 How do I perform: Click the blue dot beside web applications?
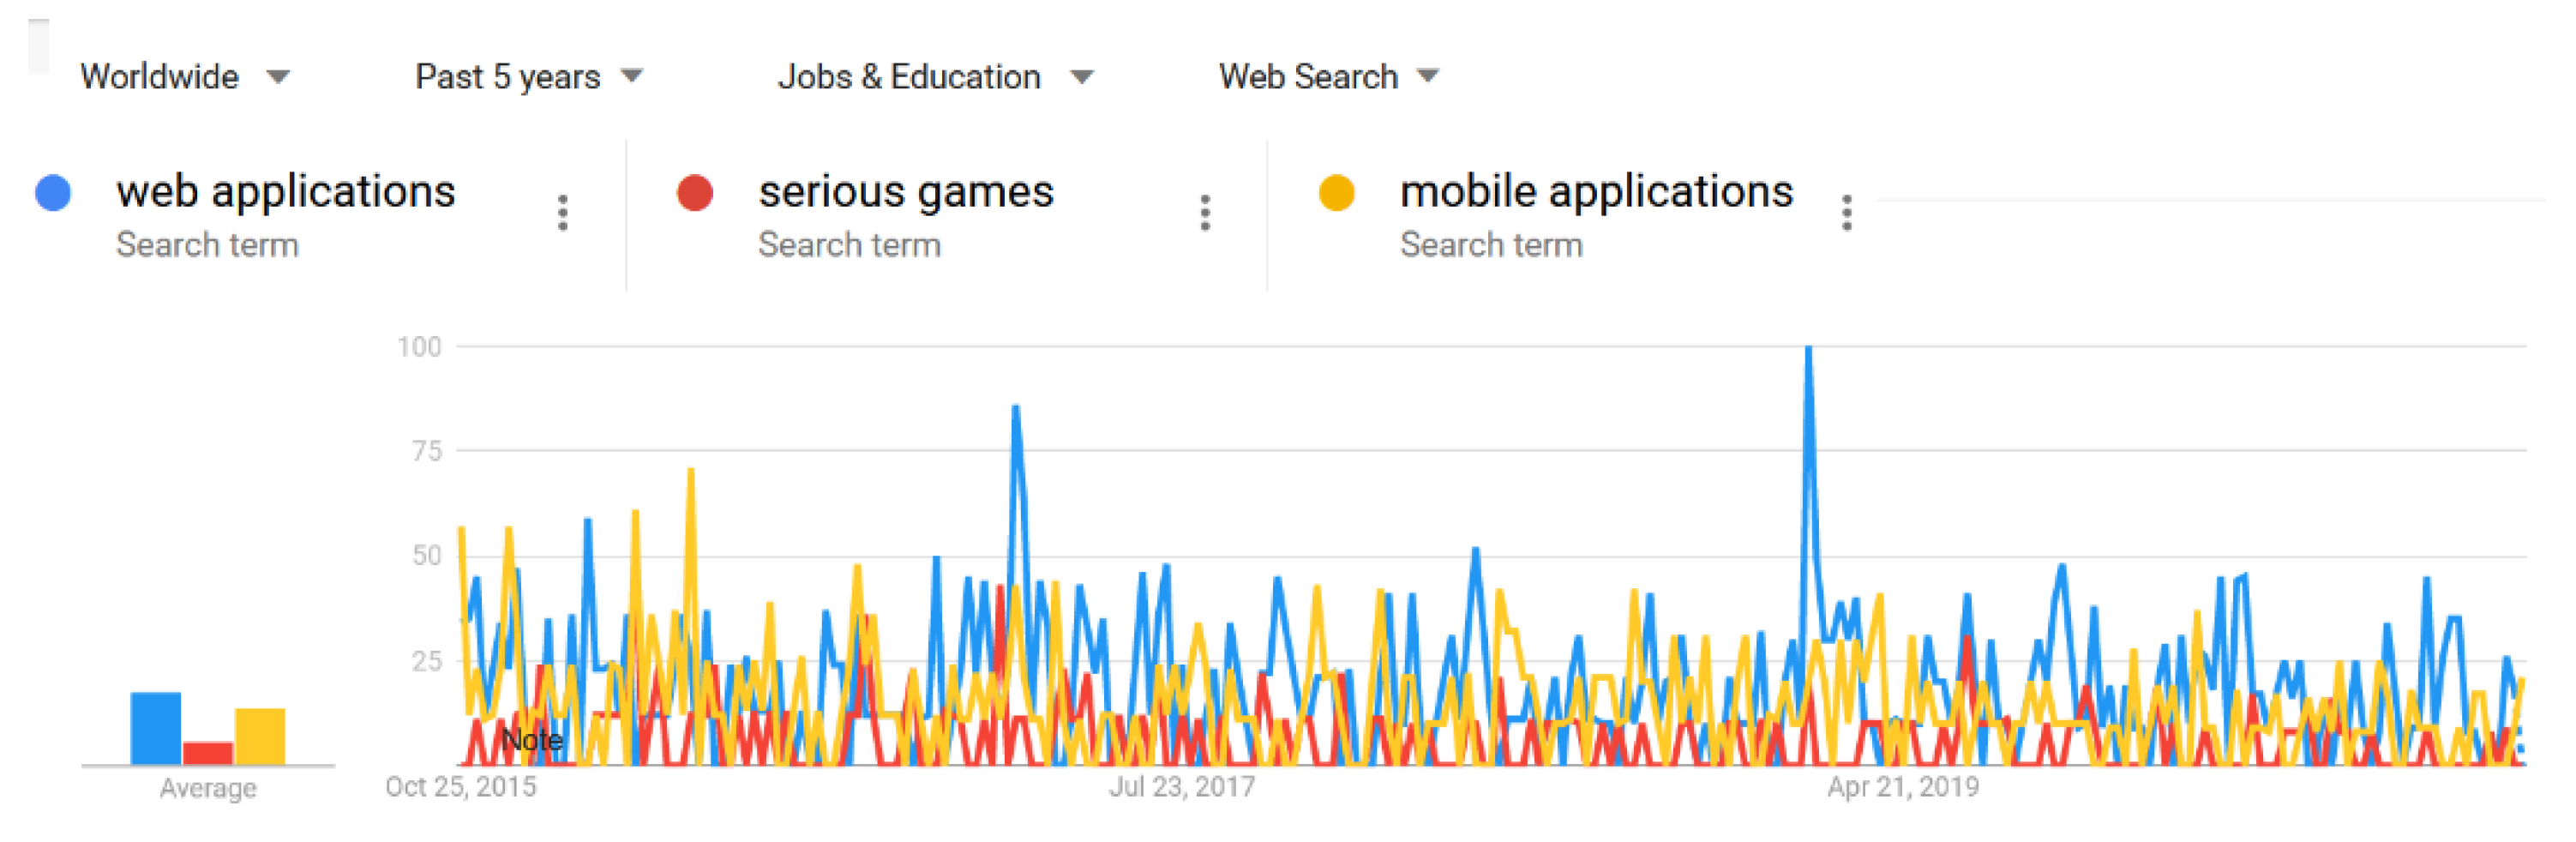(53, 193)
